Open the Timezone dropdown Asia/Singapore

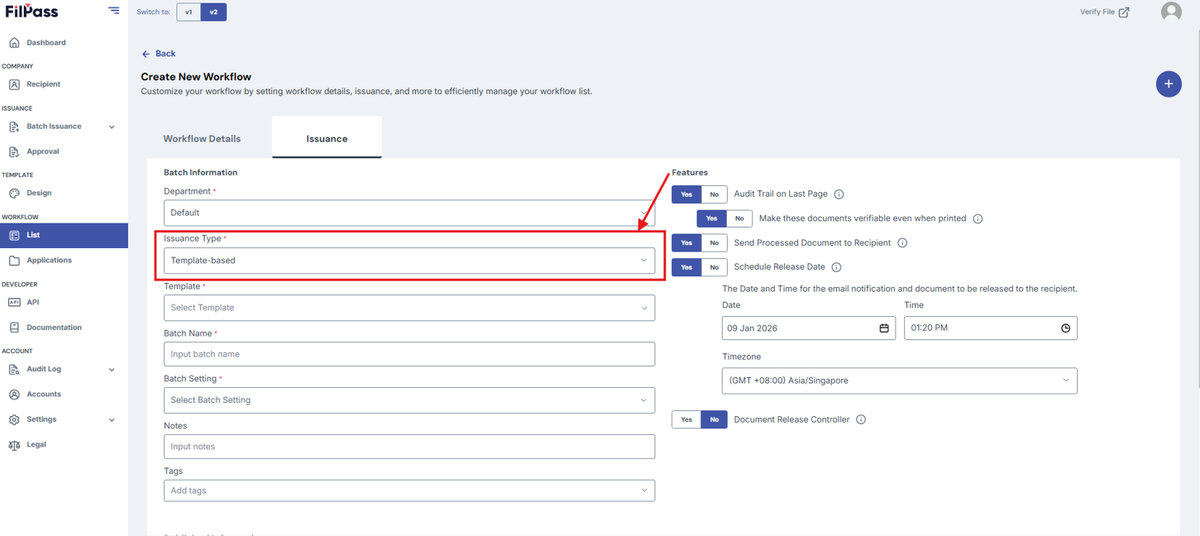coord(899,380)
